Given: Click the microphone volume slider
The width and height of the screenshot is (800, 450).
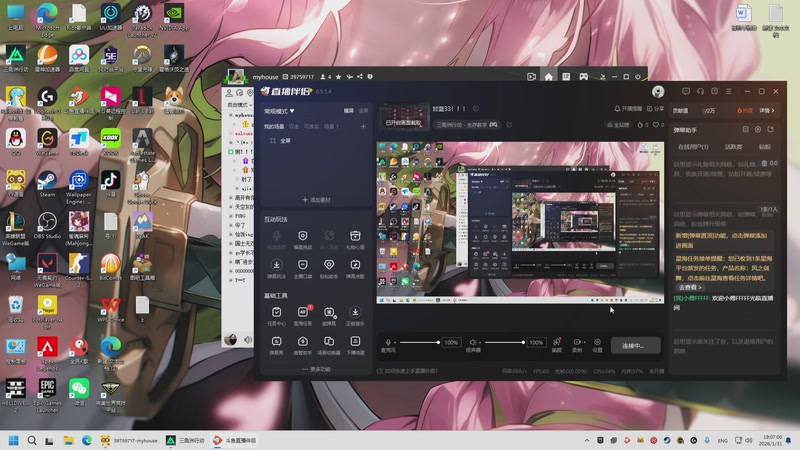Looking at the screenshot, I should click(419, 342).
